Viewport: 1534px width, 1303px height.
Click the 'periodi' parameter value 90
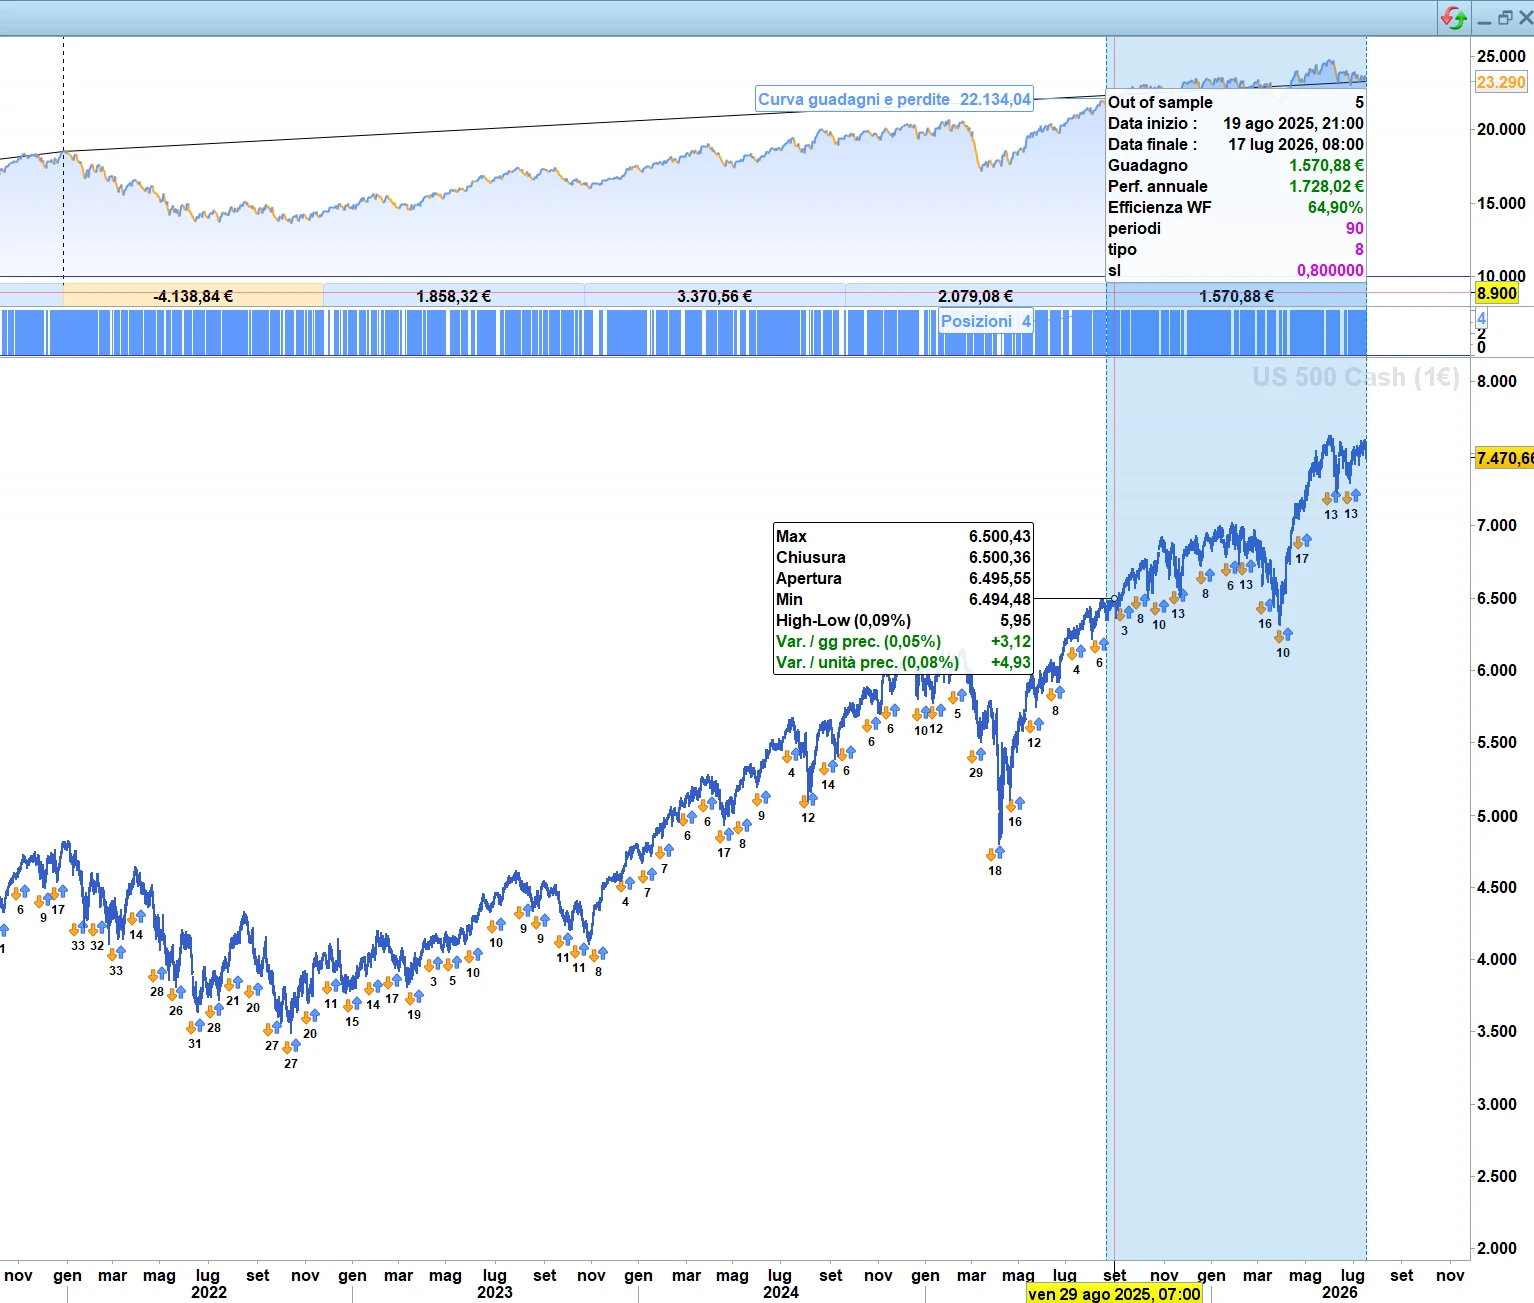(x=1354, y=228)
